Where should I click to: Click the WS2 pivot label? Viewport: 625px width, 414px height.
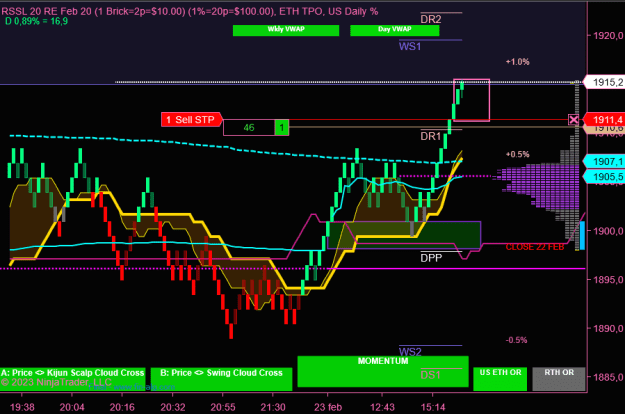[x=410, y=352]
